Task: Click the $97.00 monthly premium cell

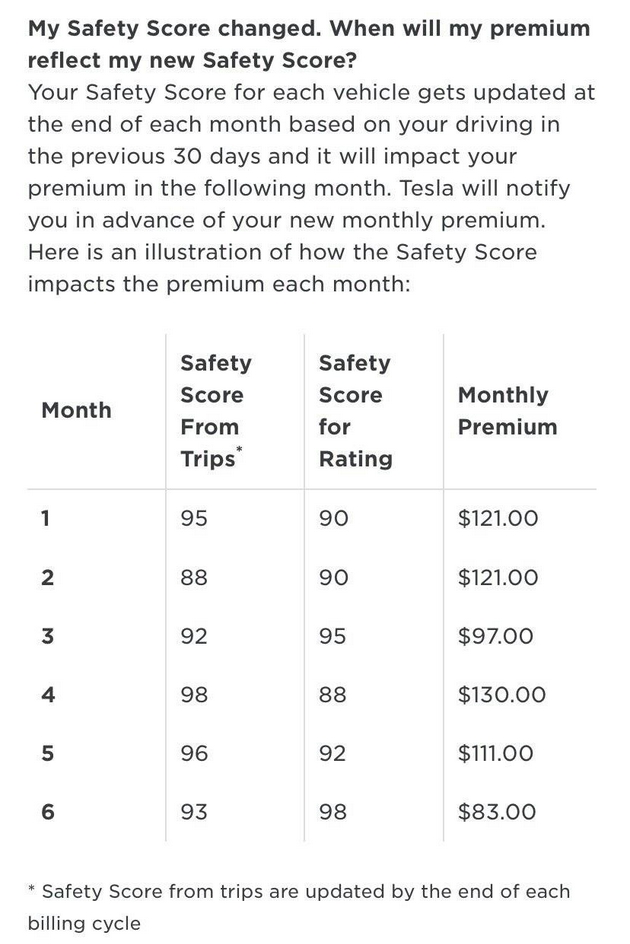Action: pos(495,636)
